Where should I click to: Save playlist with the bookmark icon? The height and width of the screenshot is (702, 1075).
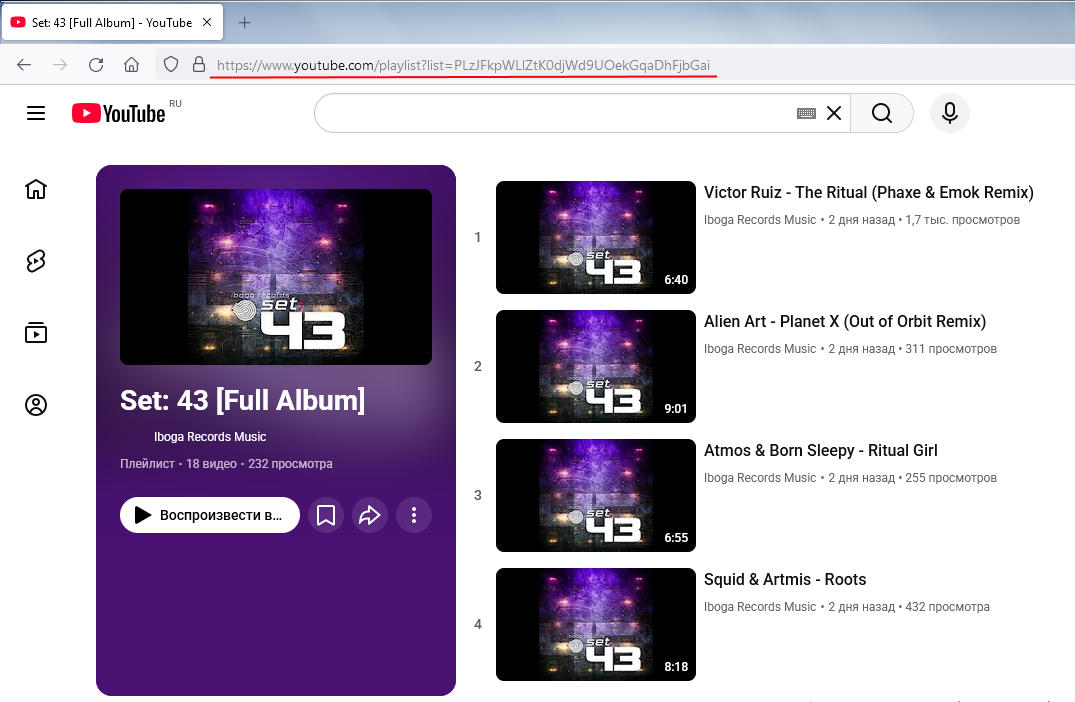[x=325, y=515]
